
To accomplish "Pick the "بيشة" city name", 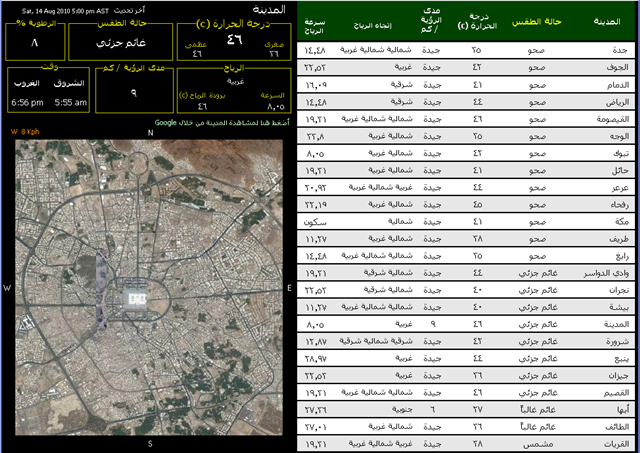I will pos(619,307).
